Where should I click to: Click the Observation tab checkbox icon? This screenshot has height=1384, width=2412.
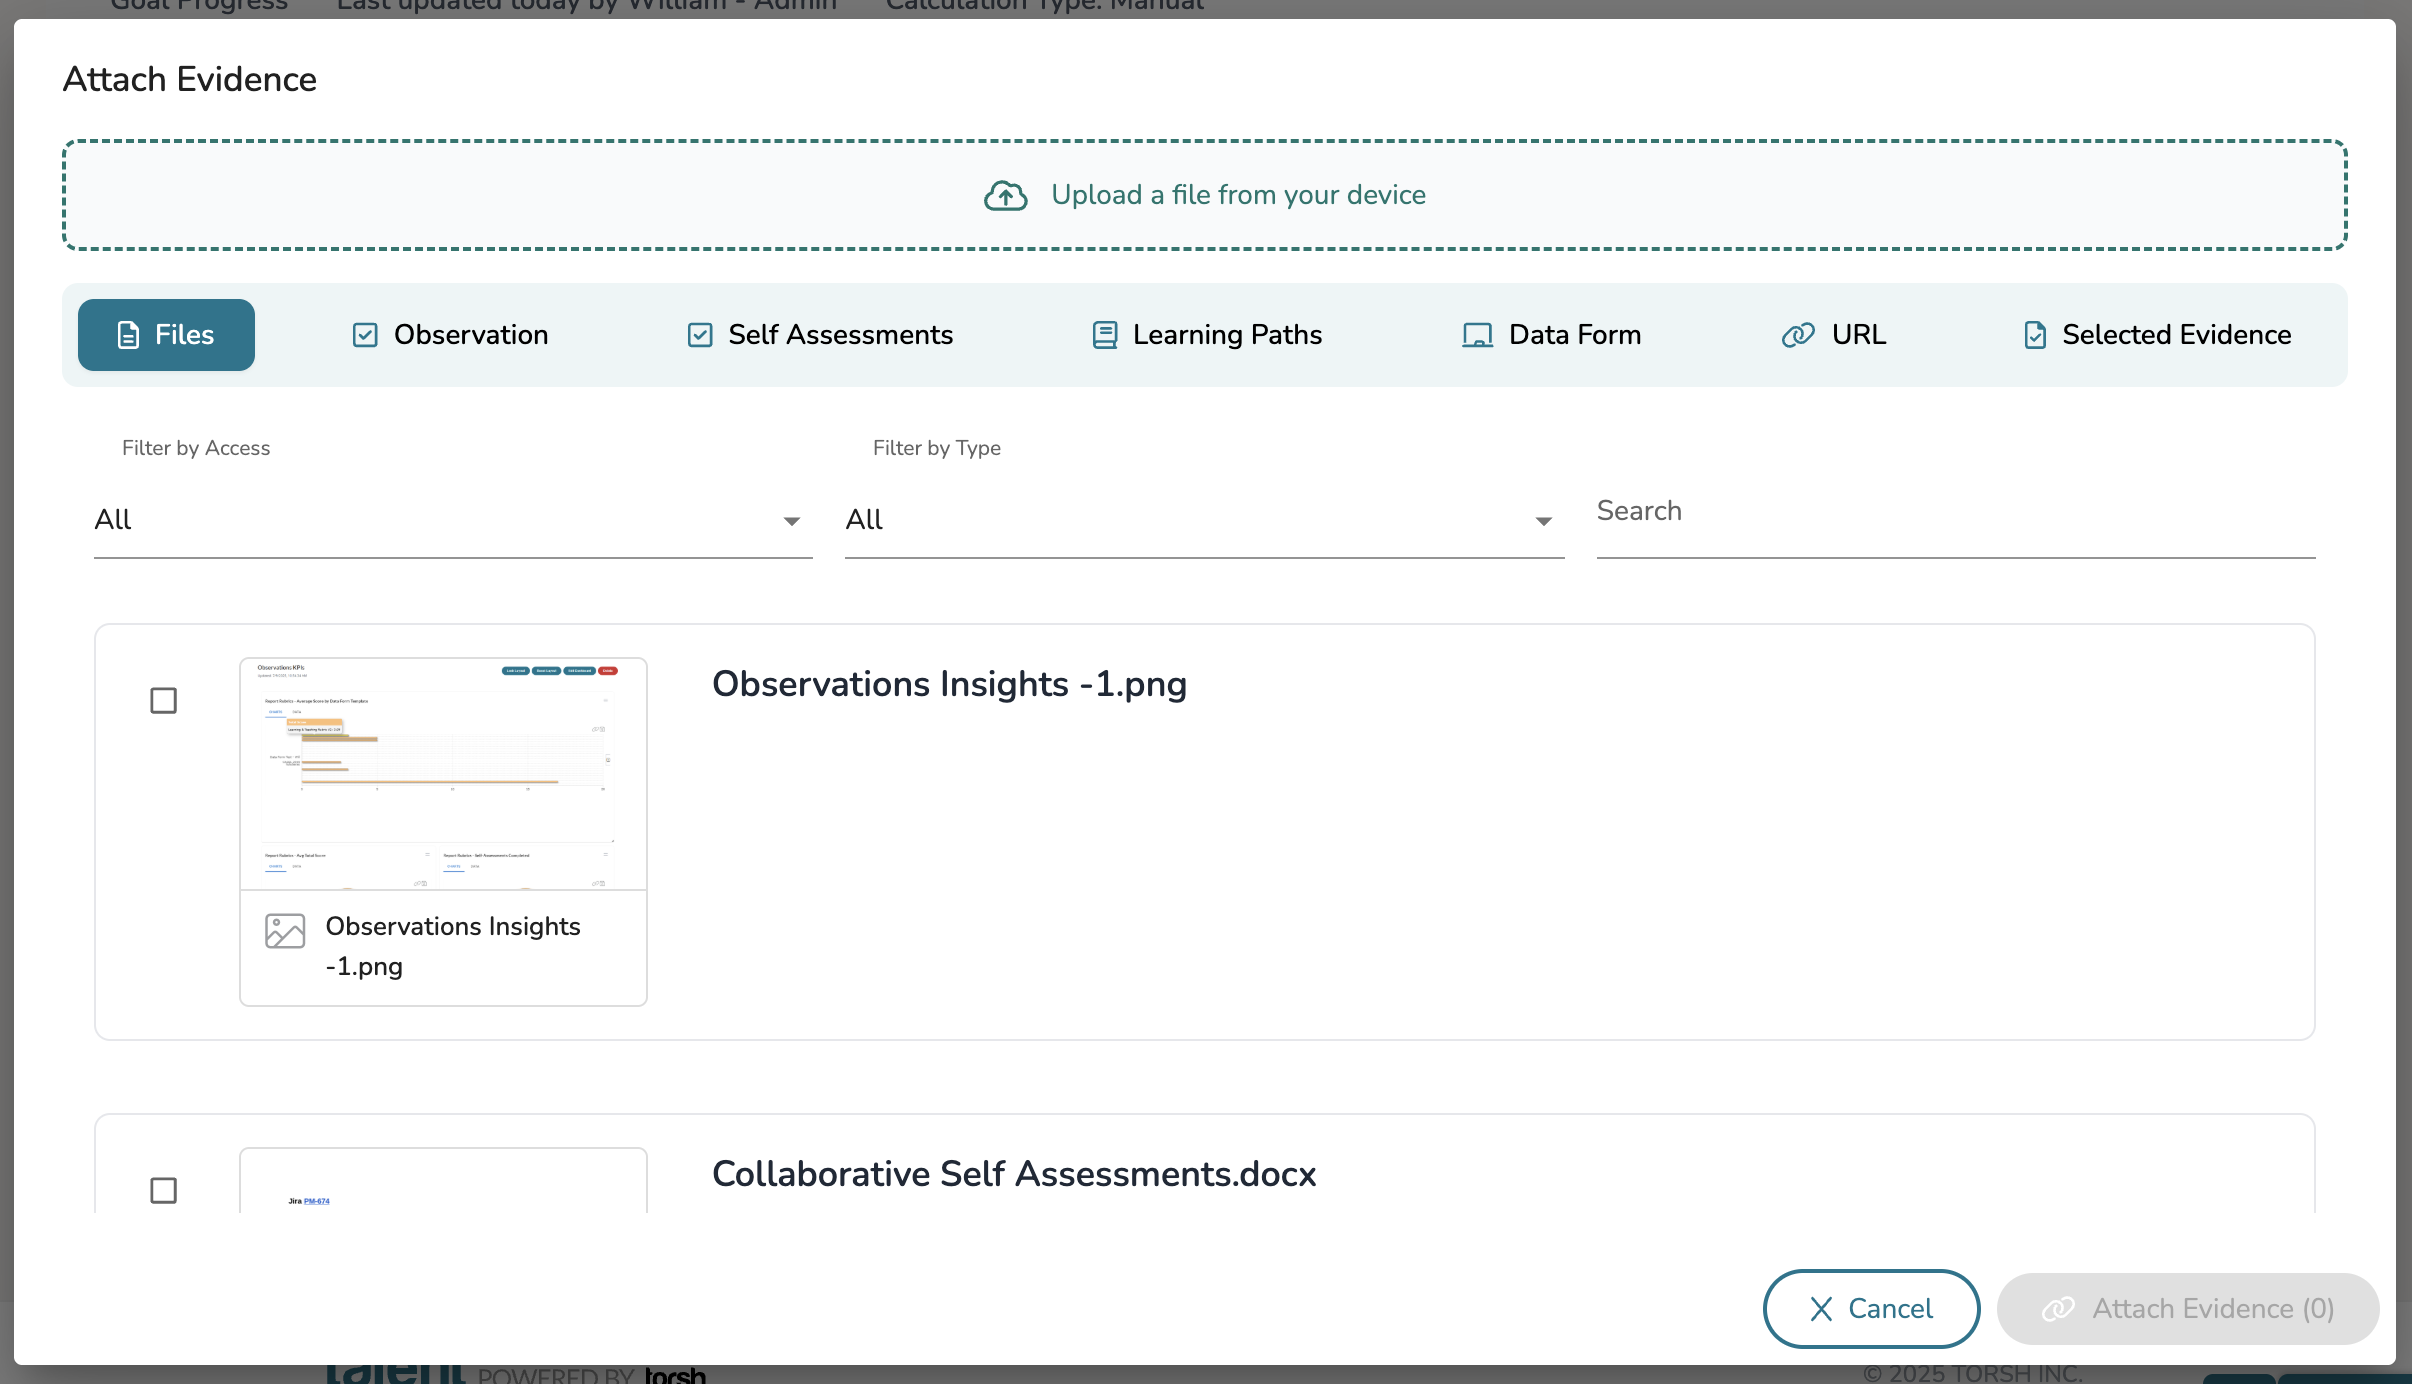point(365,335)
